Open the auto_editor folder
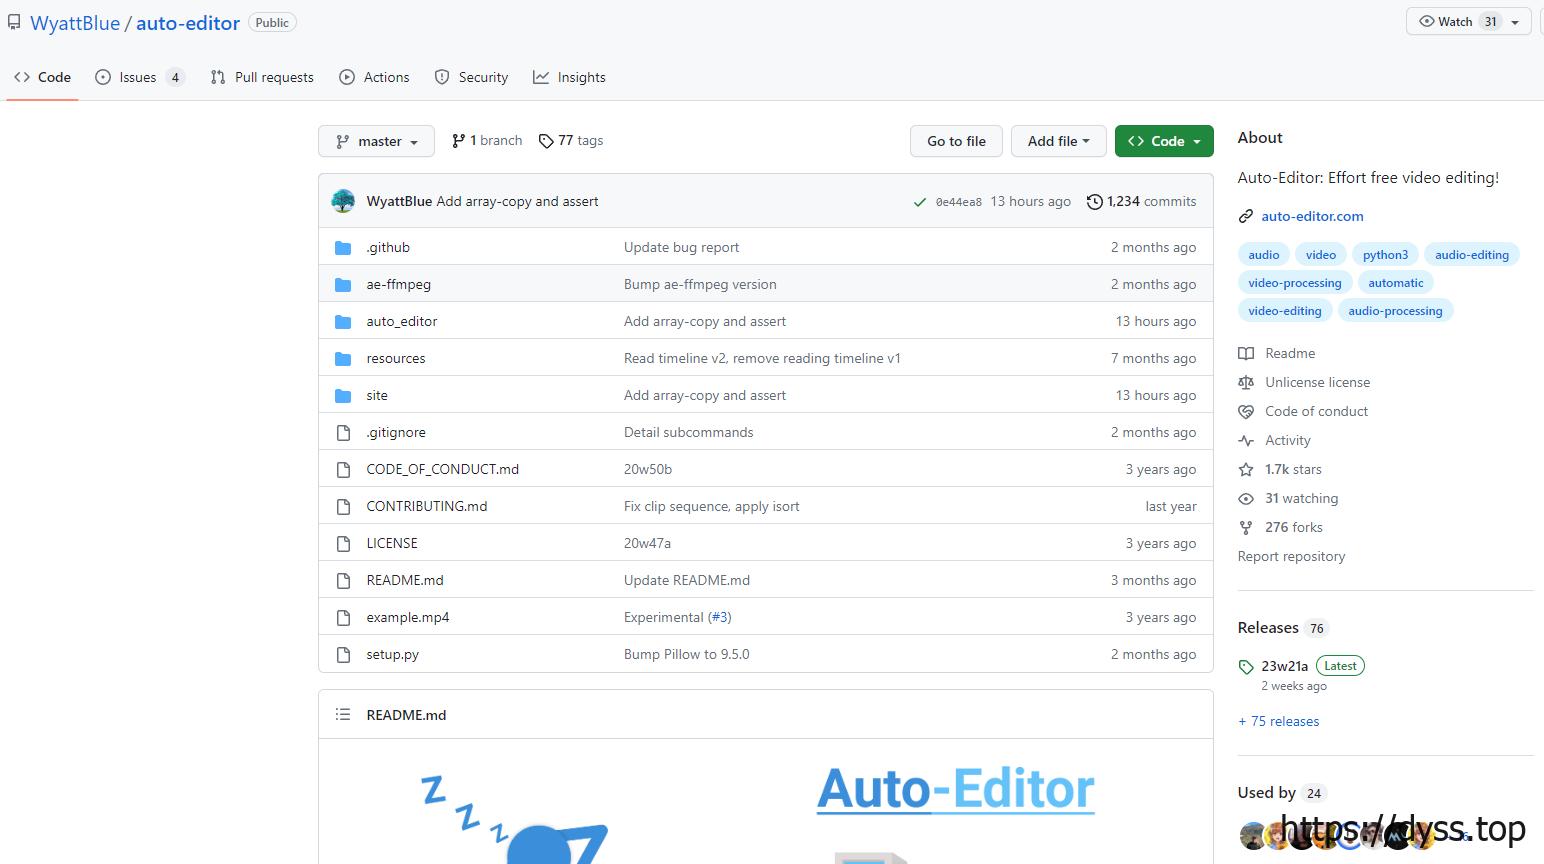1544x864 pixels. click(x=402, y=321)
